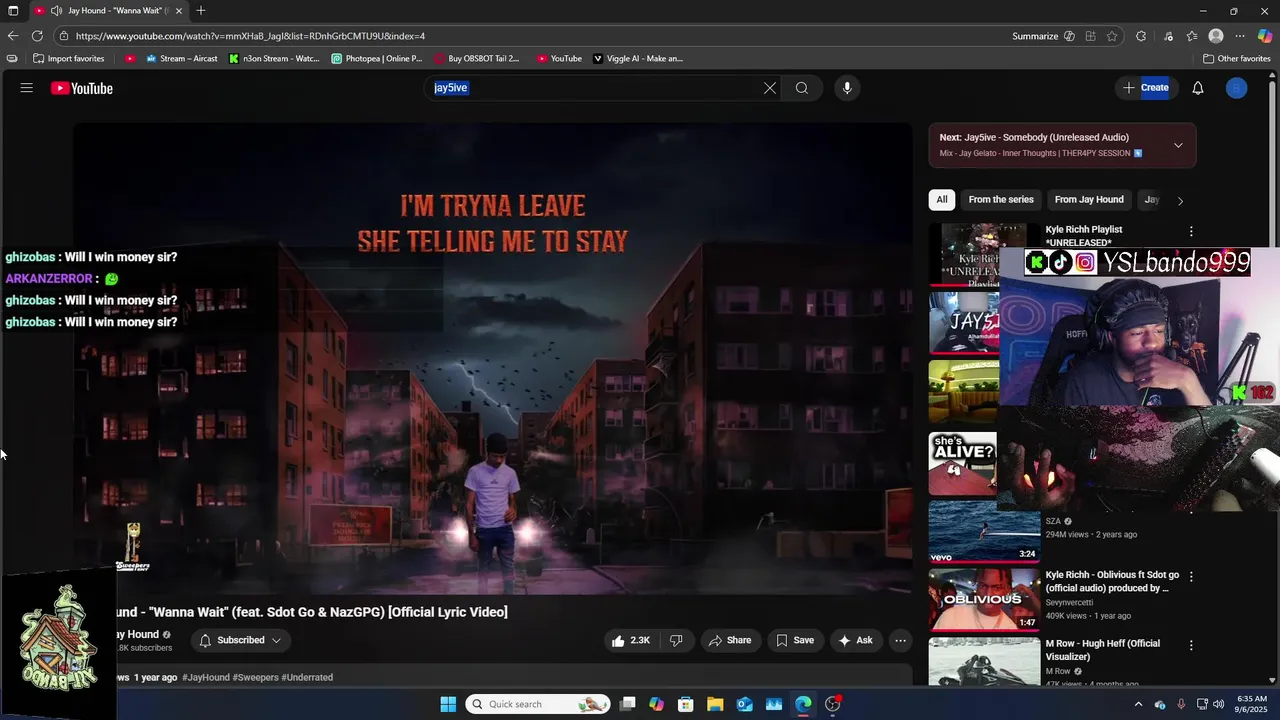The image size is (1280, 720).
Task: Go back in the browser
Action: click(13, 36)
